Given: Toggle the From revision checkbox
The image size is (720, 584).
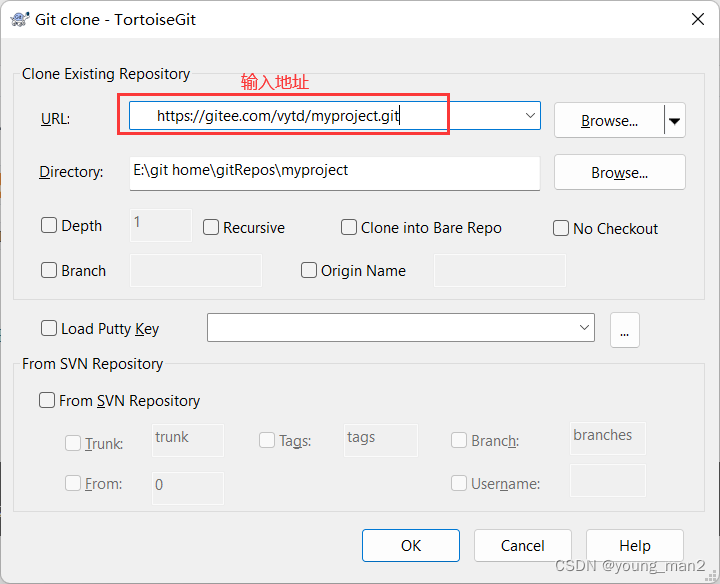Looking at the screenshot, I should [73, 483].
